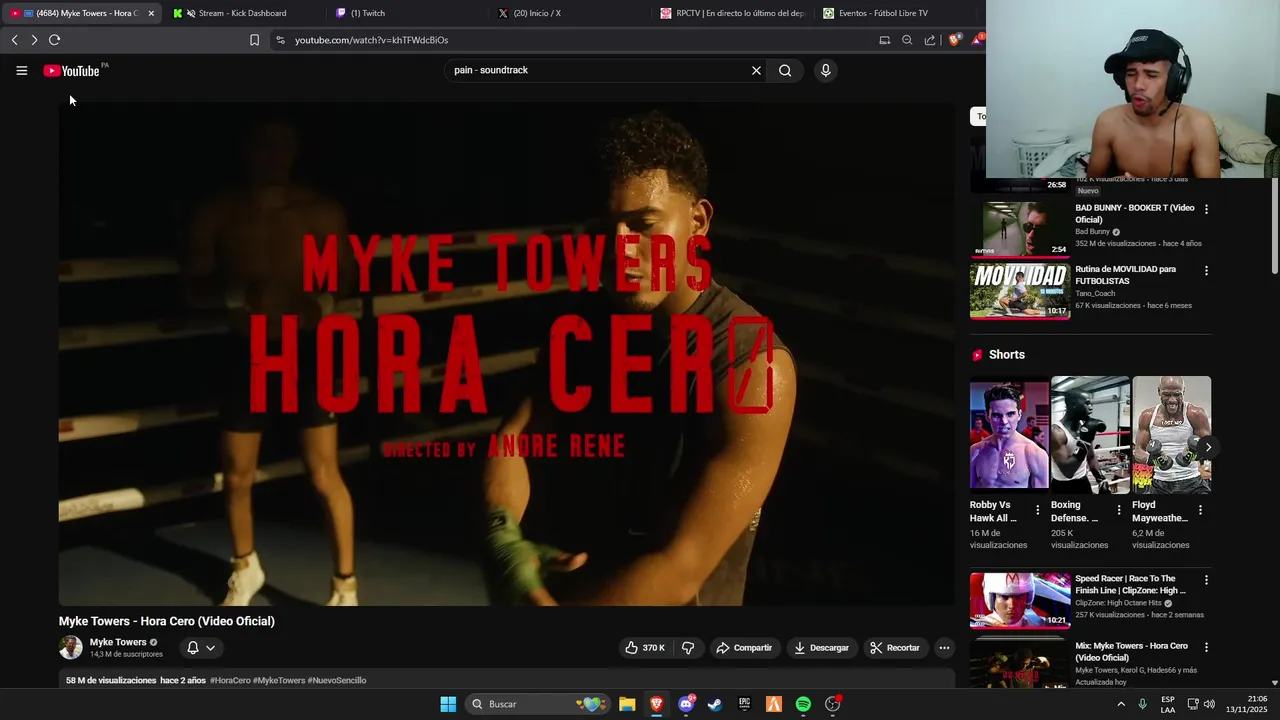The width and height of the screenshot is (1280, 720).
Task: Click the page vertical scrollbar thumb
Action: [x=1274, y=225]
